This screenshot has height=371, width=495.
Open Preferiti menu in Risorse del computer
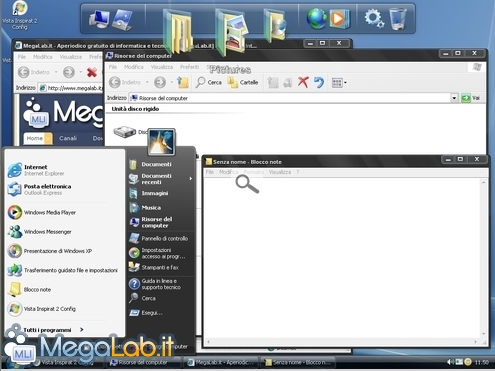[189, 67]
